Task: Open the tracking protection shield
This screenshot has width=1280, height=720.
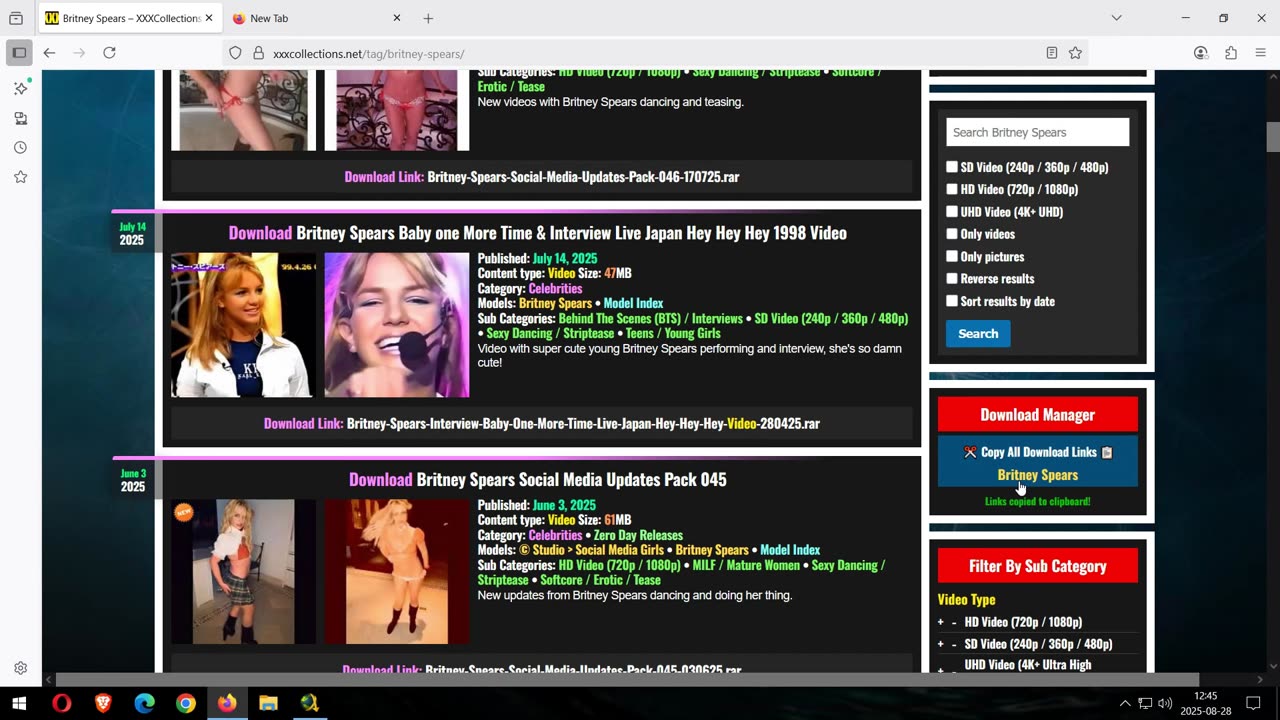Action: pyautogui.click(x=236, y=53)
